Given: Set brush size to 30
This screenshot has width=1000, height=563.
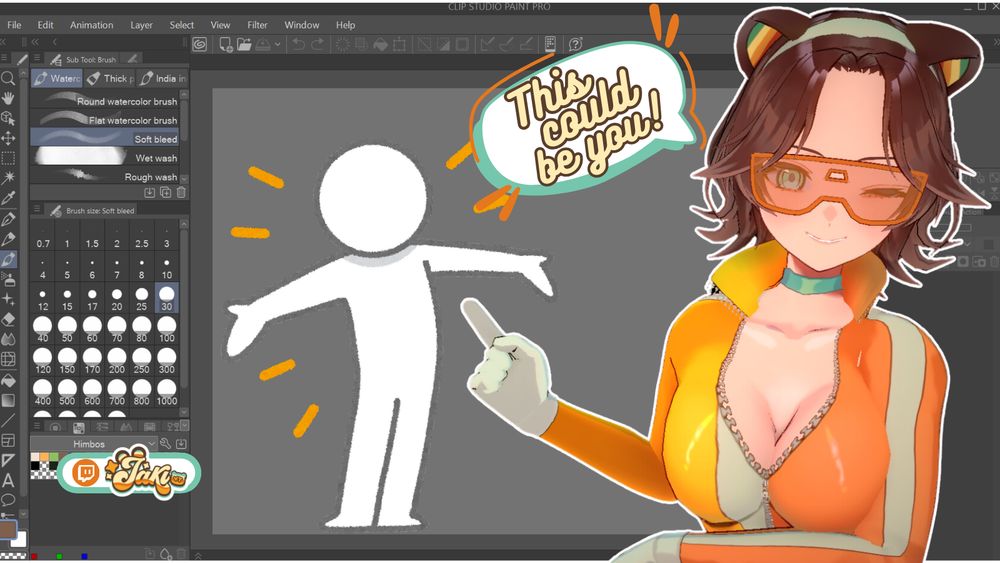Looking at the screenshot, I should (166, 298).
